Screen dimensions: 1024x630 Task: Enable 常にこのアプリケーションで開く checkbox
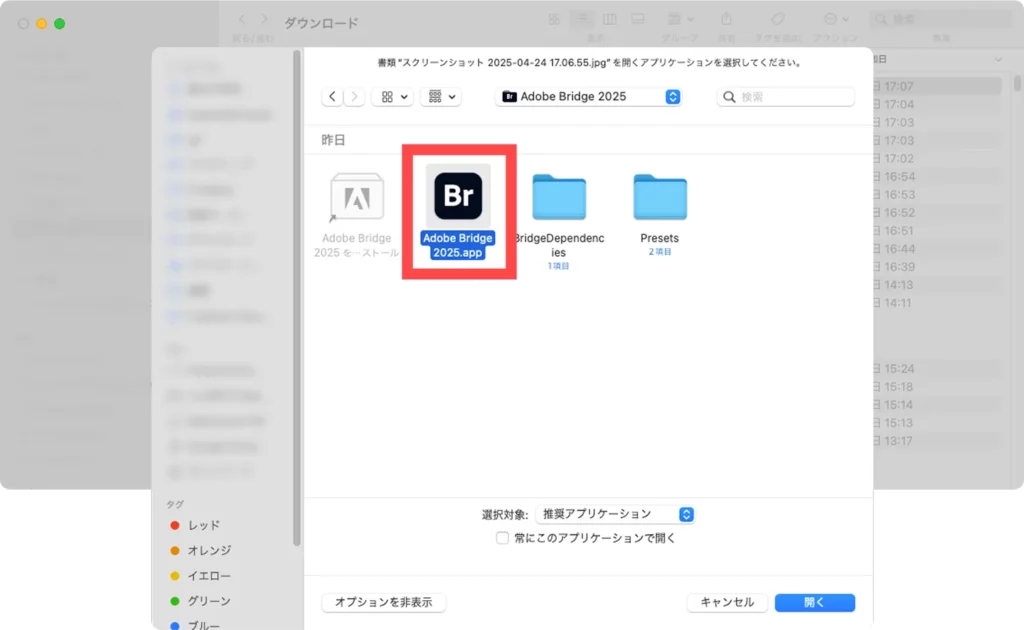pyautogui.click(x=503, y=538)
